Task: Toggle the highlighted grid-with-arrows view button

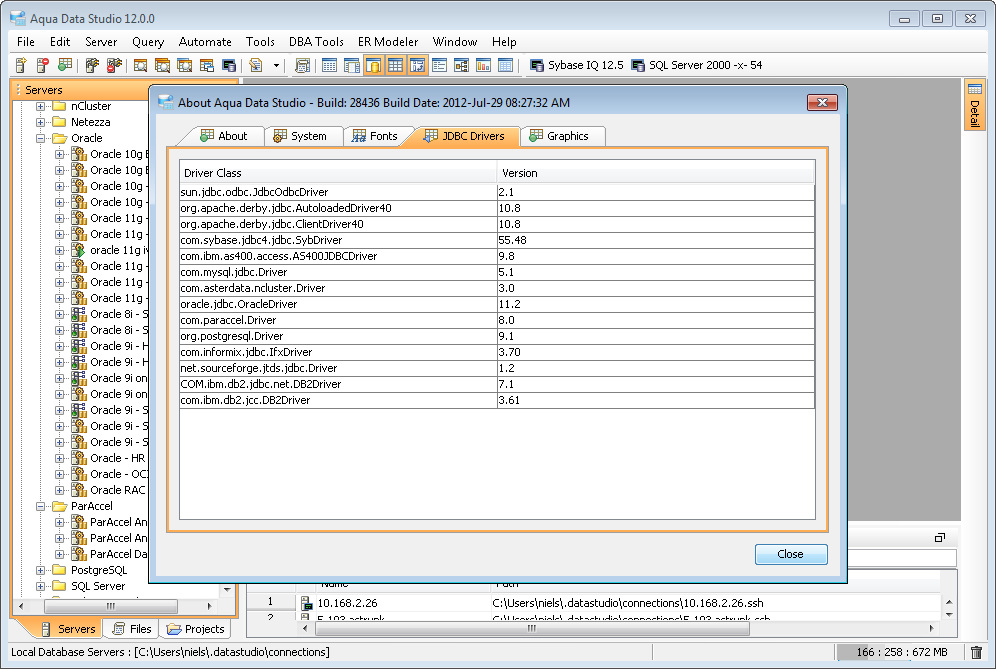Action: pos(417,65)
